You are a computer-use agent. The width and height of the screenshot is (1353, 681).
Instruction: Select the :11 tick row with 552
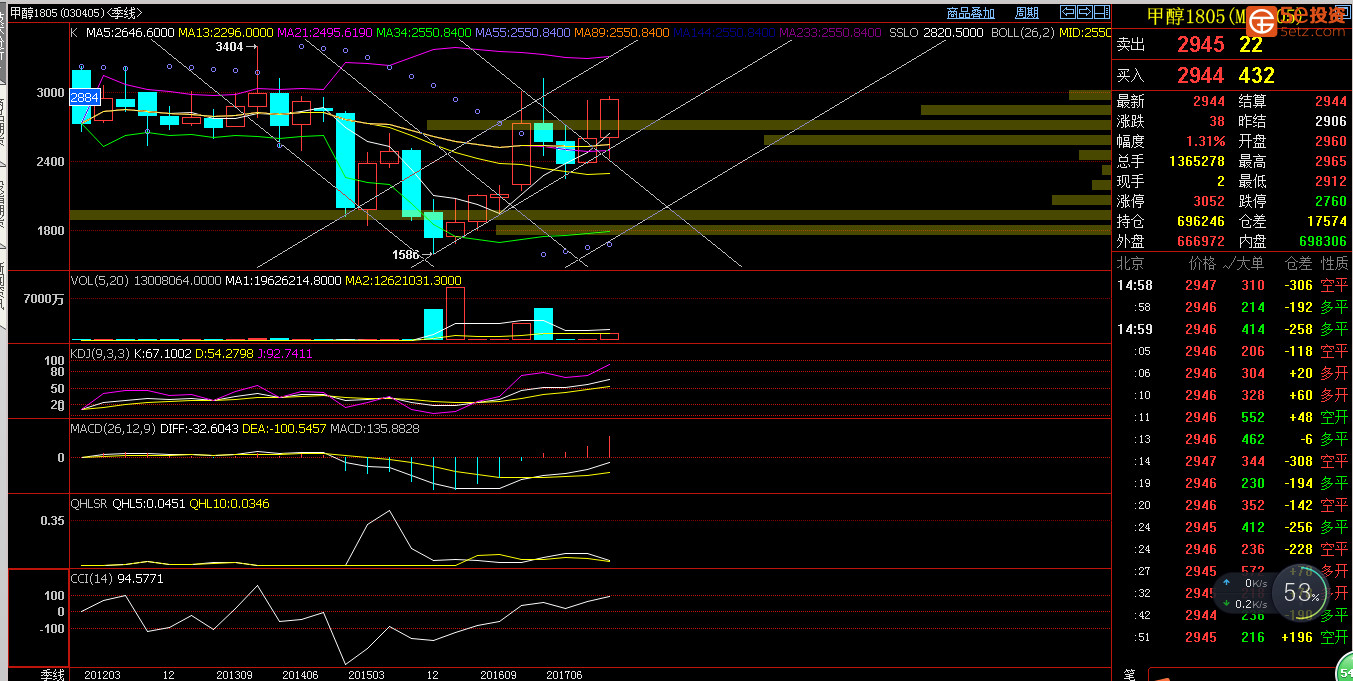[x=1232, y=417]
